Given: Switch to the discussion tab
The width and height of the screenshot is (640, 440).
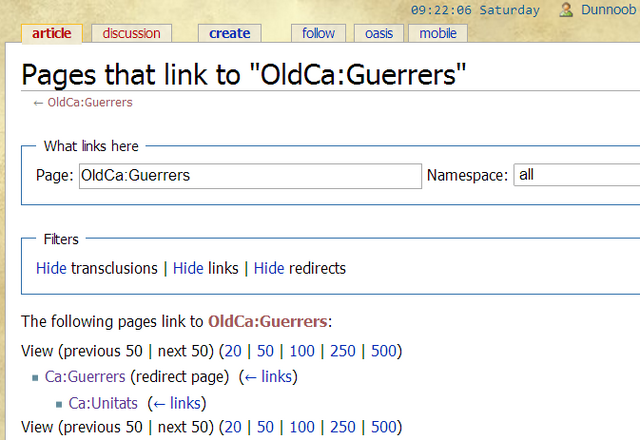Looking at the screenshot, I should (x=131, y=33).
